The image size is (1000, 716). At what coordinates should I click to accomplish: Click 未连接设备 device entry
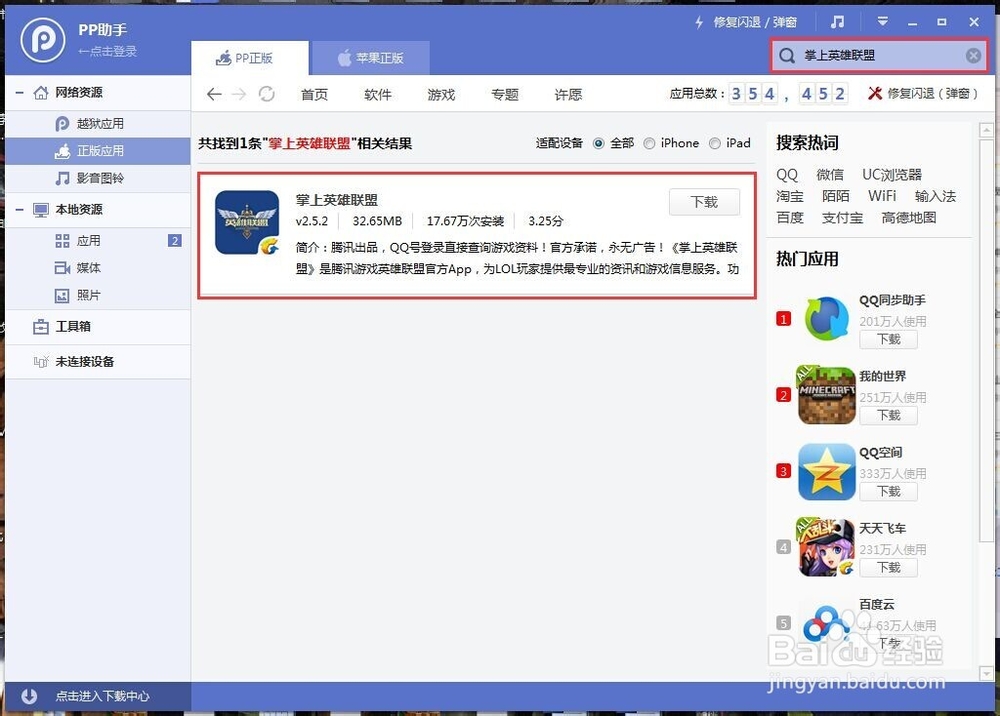pos(98,362)
